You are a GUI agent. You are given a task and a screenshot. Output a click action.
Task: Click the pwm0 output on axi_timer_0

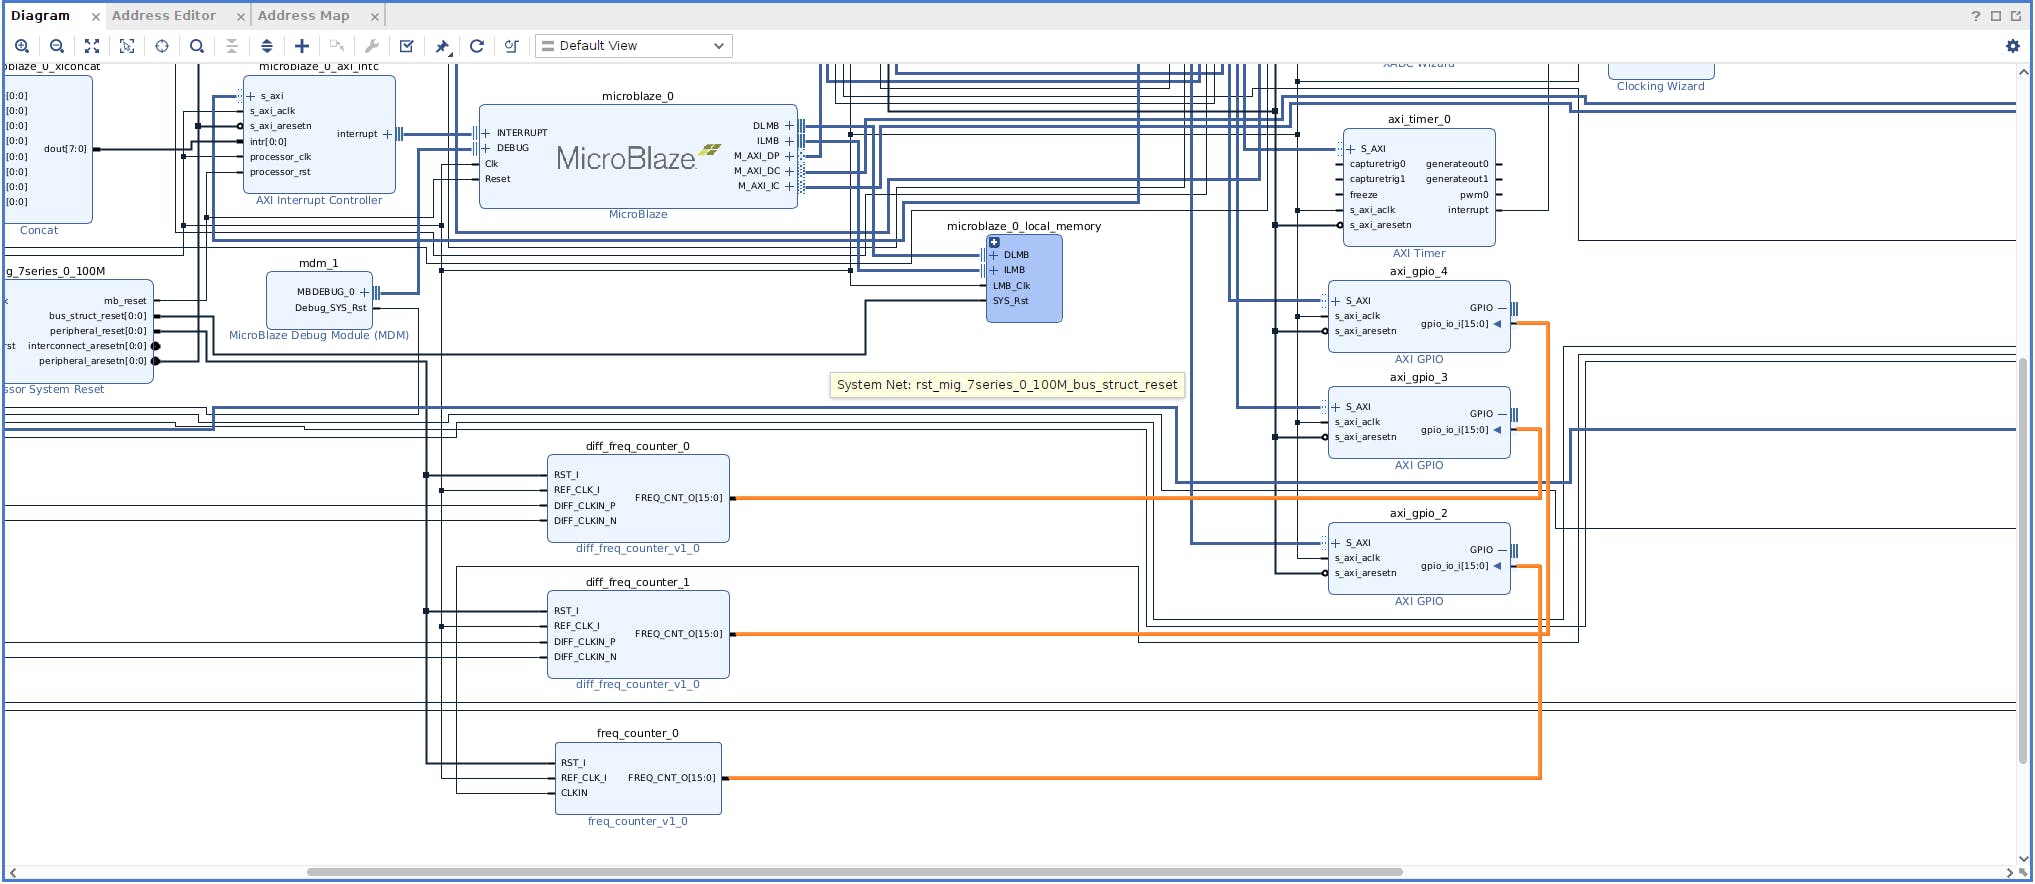click(1474, 195)
